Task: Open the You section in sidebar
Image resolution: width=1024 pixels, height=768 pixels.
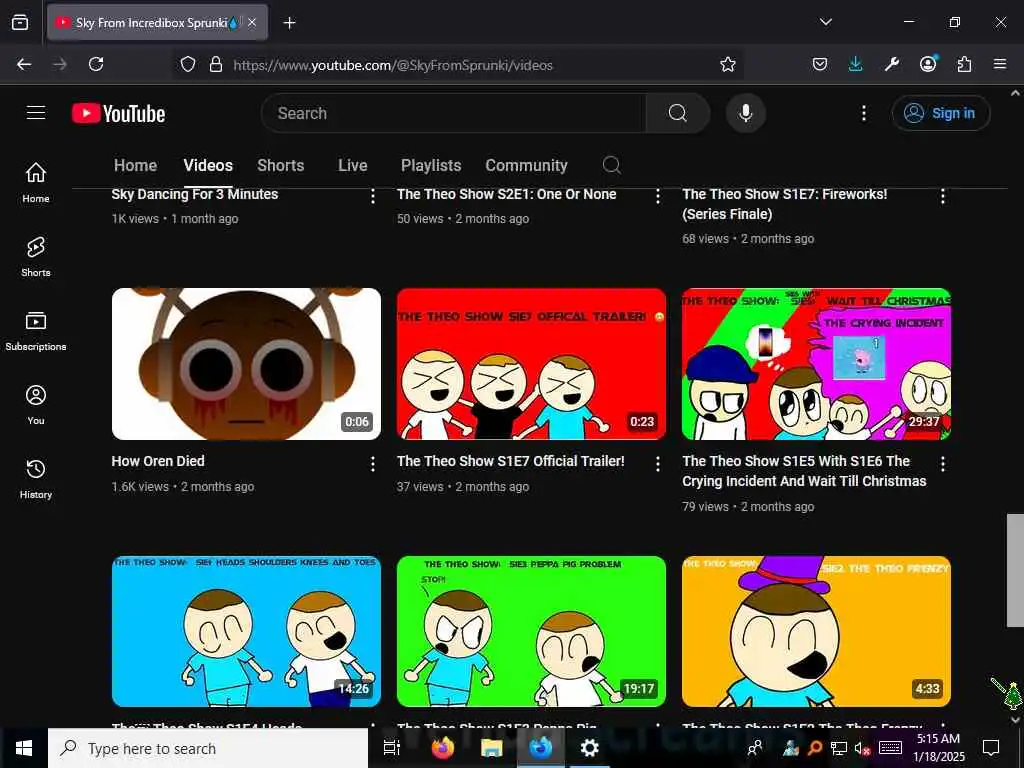Action: 36,405
